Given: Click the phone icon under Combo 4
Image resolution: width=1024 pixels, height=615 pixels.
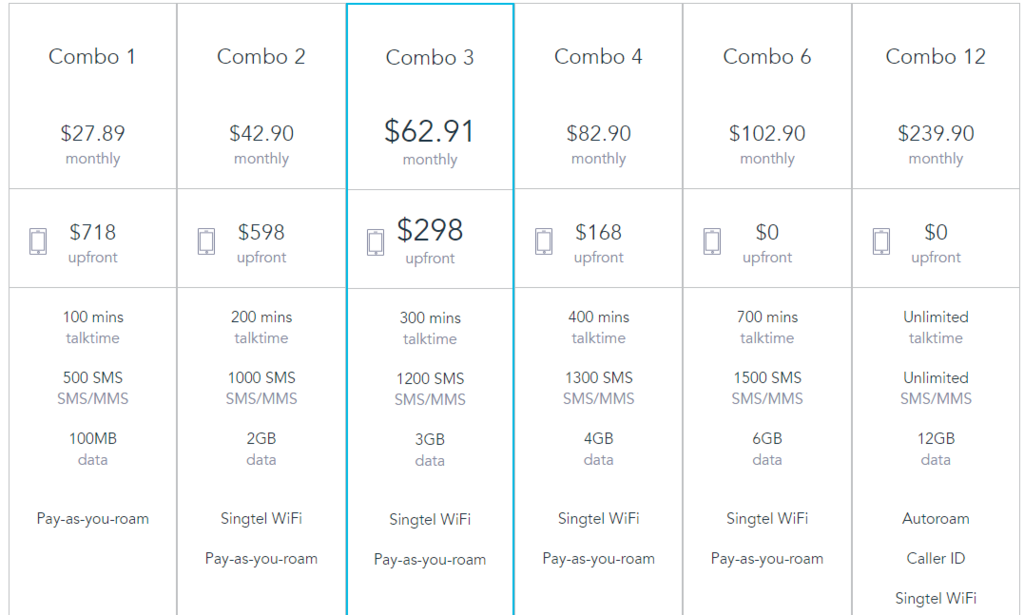Looking at the screenshot, I should (x=544, y=240).
